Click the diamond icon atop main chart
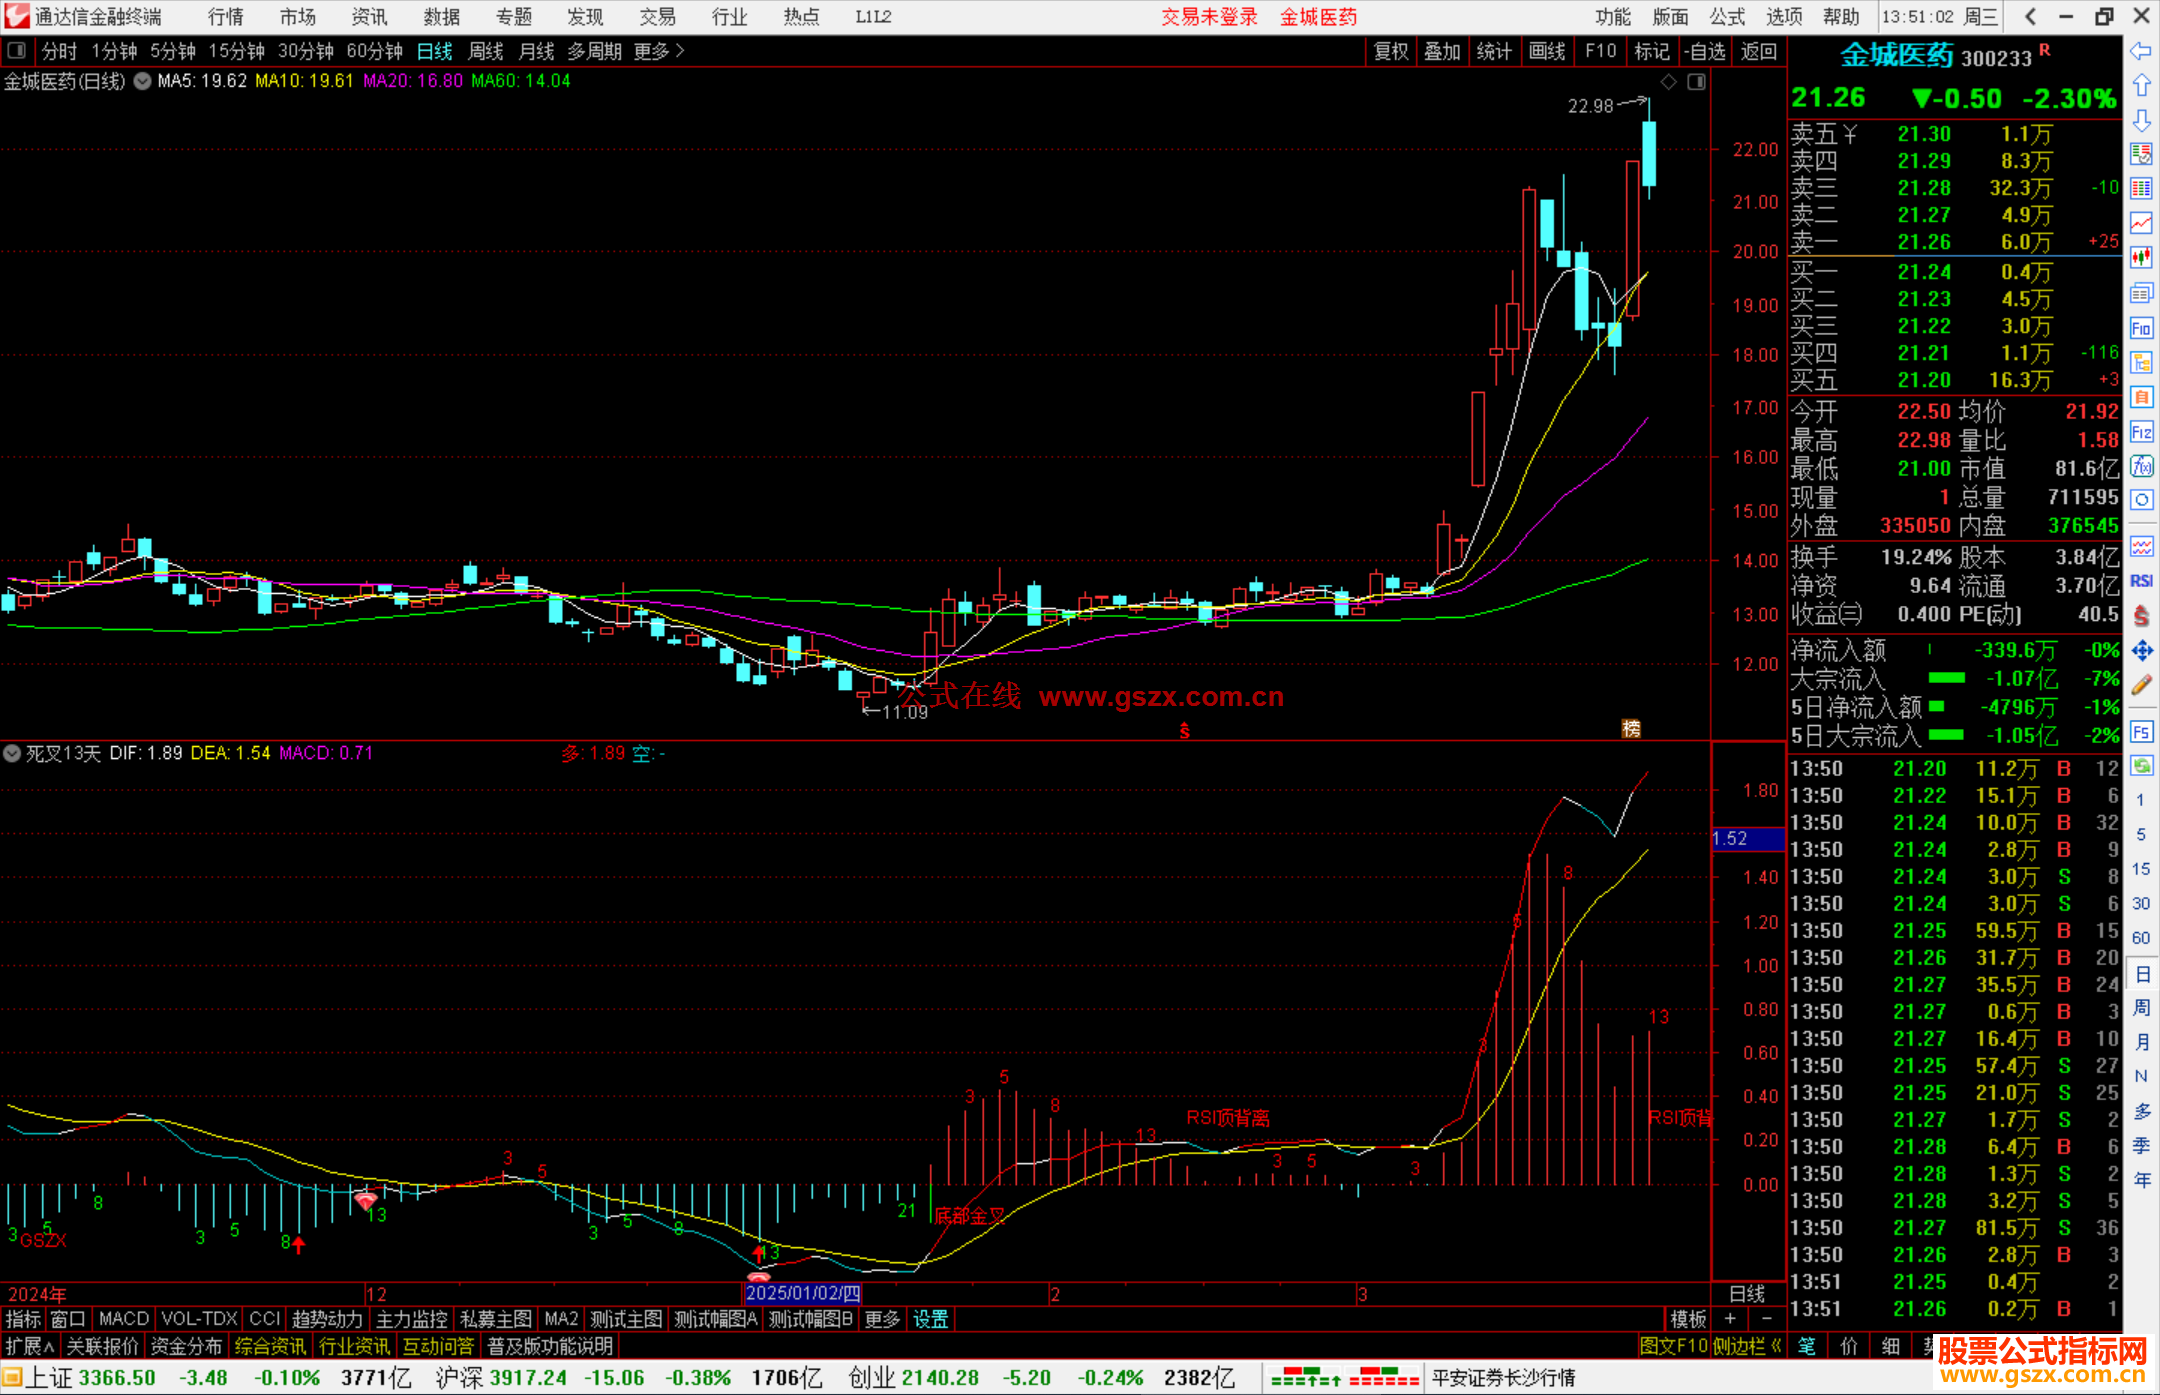The height and width of the screenshot is (1395, 2160). [x=1668, y=81]
